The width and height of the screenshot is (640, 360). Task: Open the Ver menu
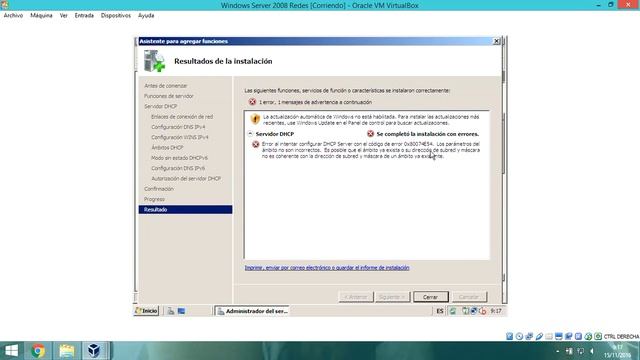pos(64,16)
